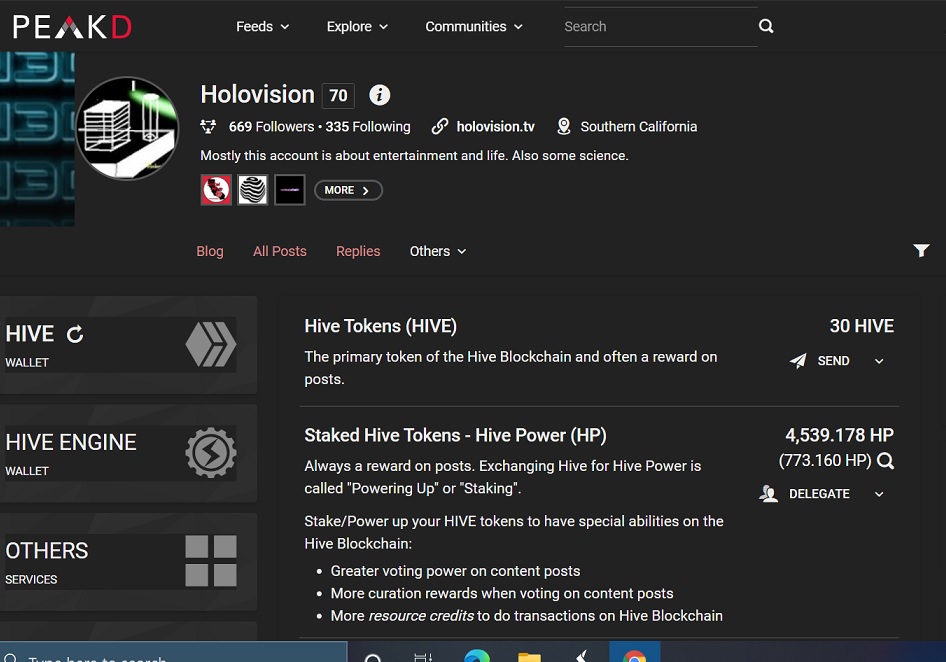Image resolution: width=946 pixels, height=662 pixels.
Task: Click the Southern California location text
Action: pos(639,127)
